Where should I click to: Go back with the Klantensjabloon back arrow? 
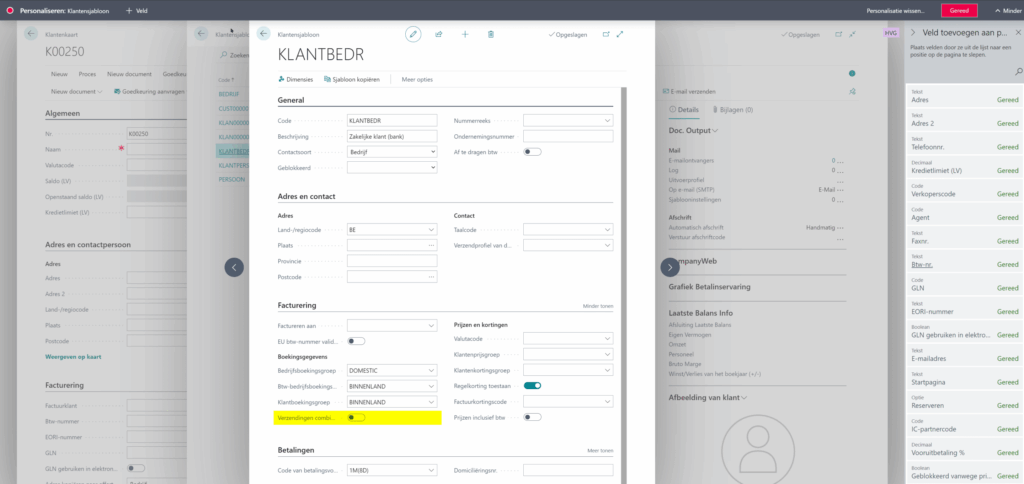(264, 34)
